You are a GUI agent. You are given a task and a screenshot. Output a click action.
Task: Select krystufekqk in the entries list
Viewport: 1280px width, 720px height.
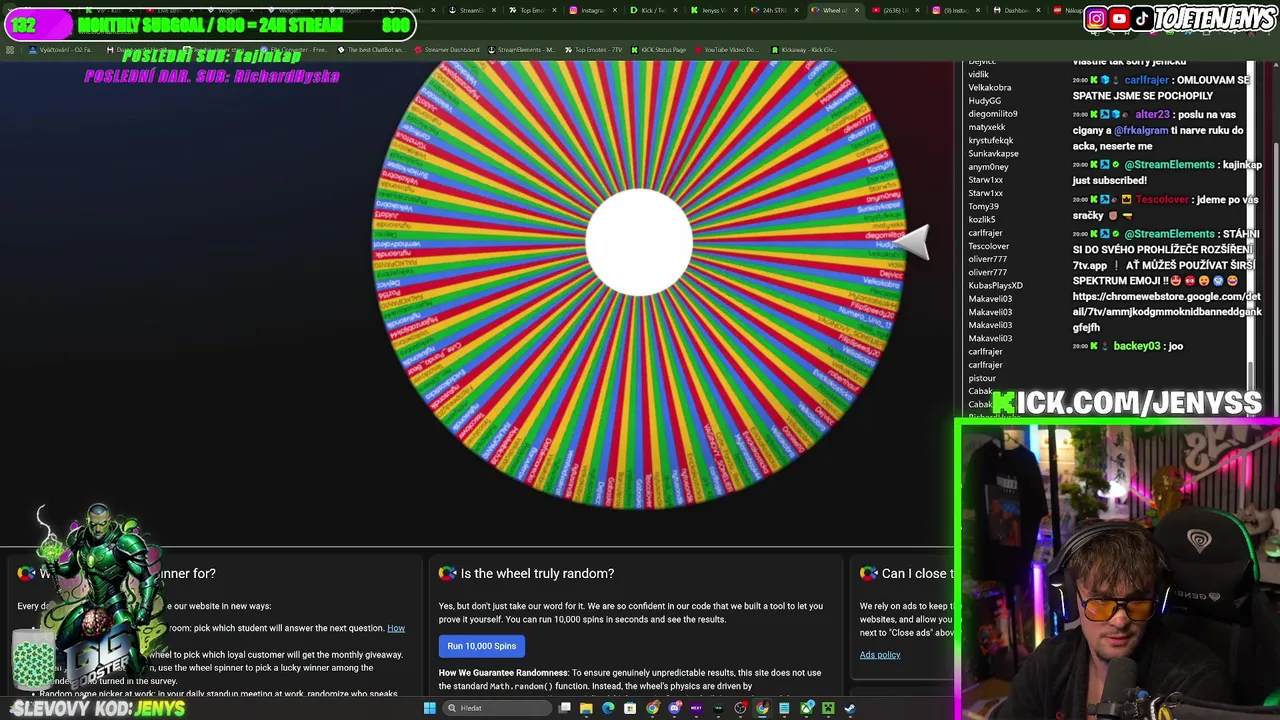[990, 141]
